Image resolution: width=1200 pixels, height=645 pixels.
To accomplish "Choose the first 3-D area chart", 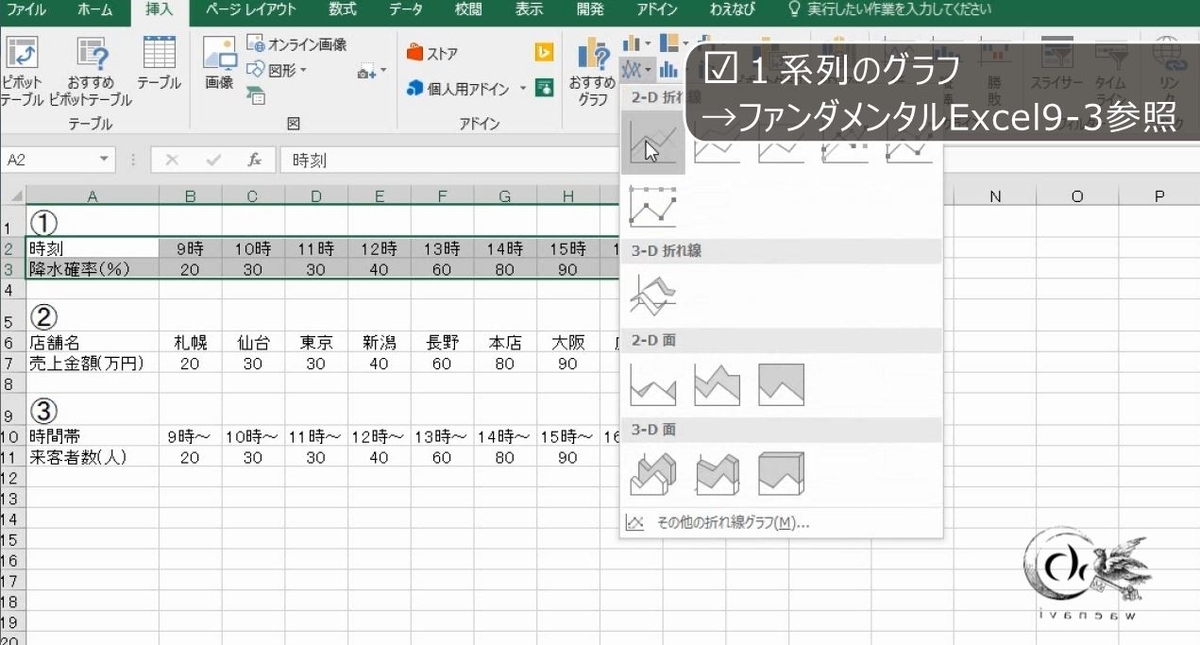I will [652, 473].
